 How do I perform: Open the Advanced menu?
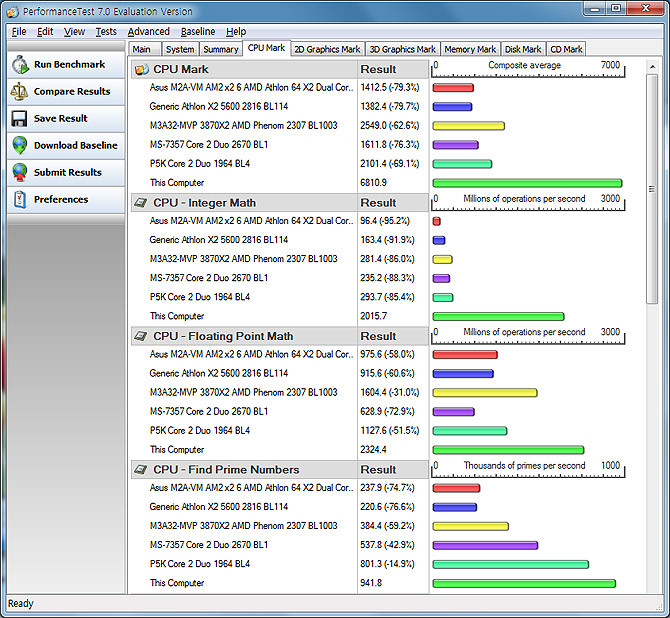[148, 32]
